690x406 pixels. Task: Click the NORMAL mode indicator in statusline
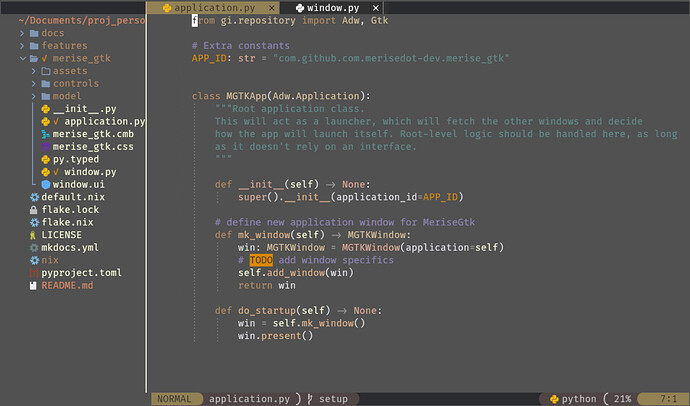(173, 399)
